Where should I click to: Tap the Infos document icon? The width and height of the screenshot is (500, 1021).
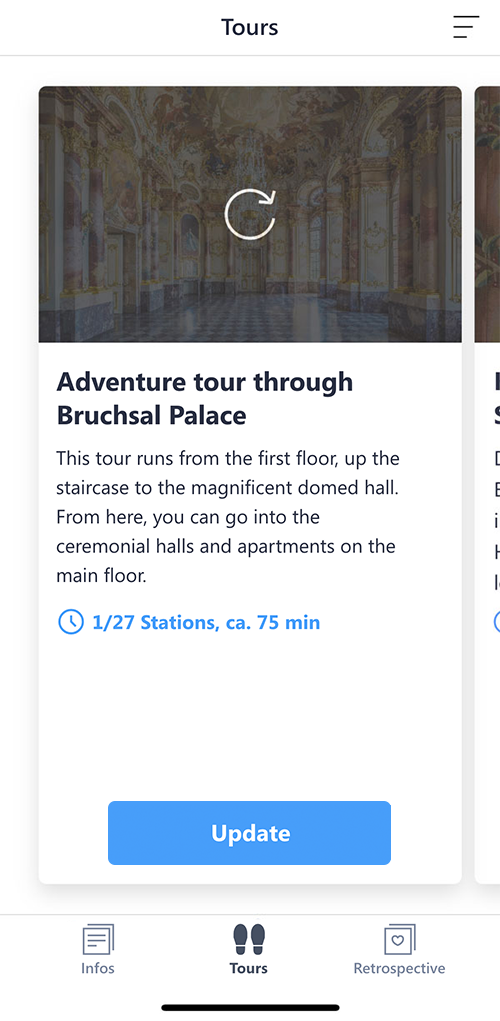coord(98,940)
